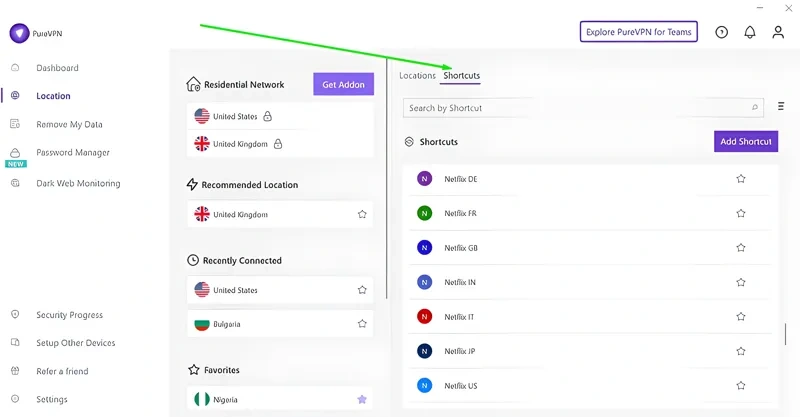The height and width of the screenshot is (417, 800).
Task: Favorite the Netflix JP shortcut star
Action: [741, 351]
